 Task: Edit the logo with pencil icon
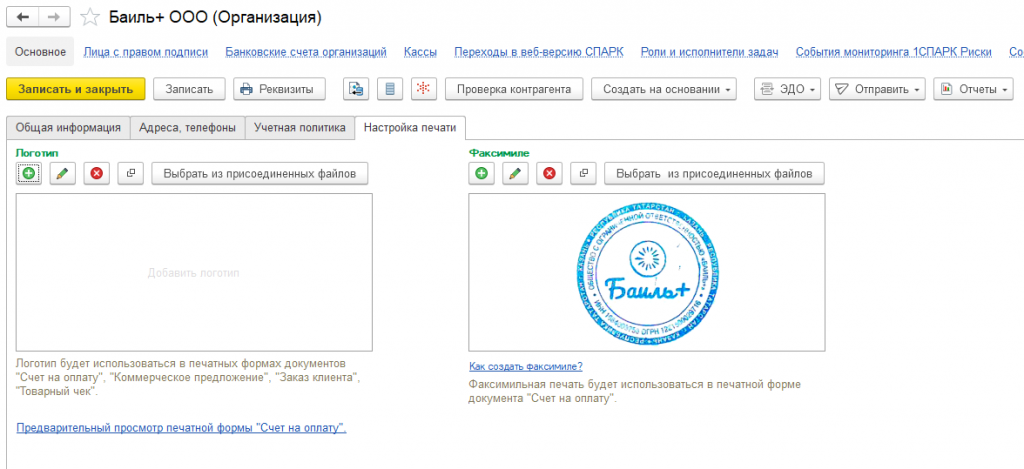[63, 174]
